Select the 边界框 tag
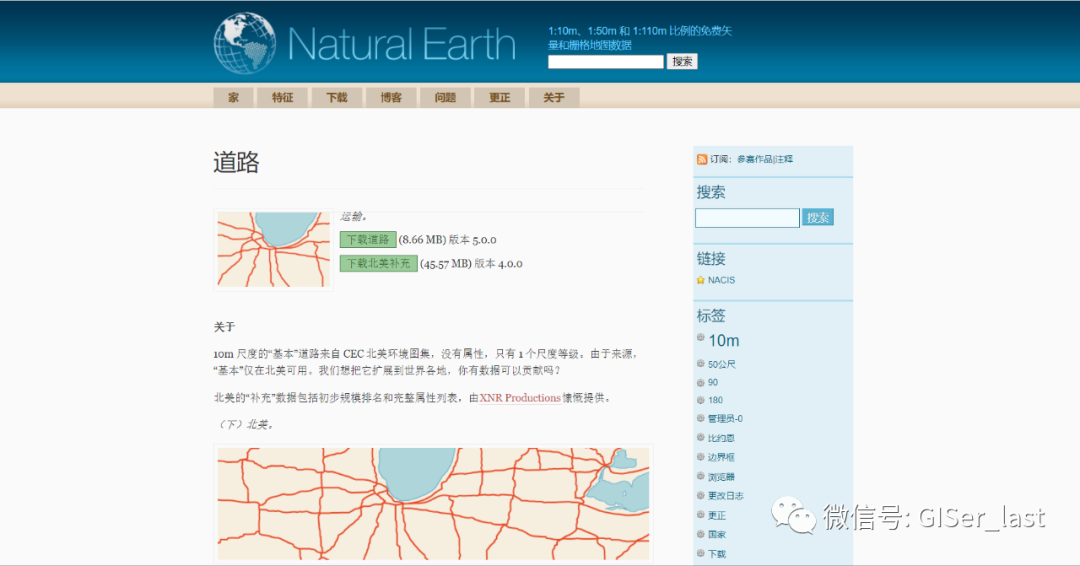This screenshot has height=566, width=1080. coord(721,457)
